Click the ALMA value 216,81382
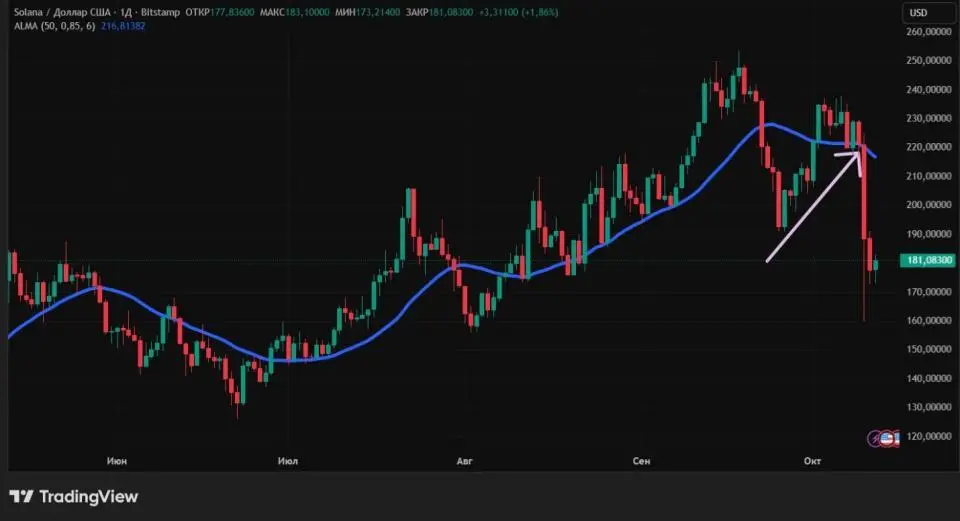Screen dimensions: 960x521 click(122, 25)
